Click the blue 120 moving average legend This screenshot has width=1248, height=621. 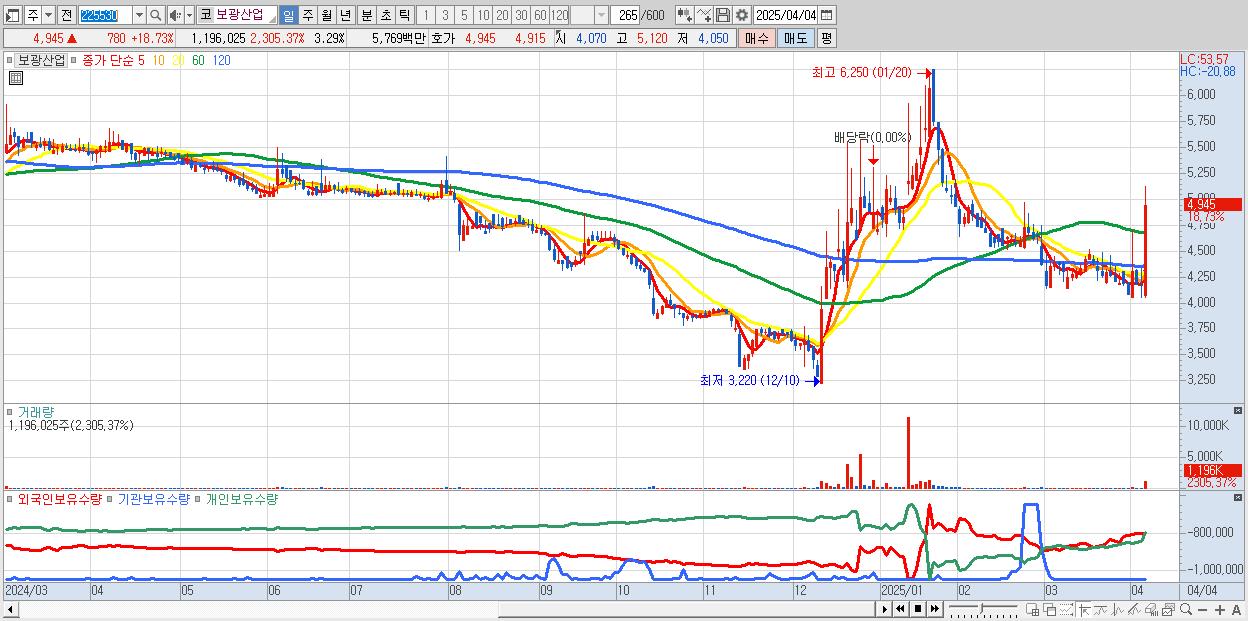point(222,61)
